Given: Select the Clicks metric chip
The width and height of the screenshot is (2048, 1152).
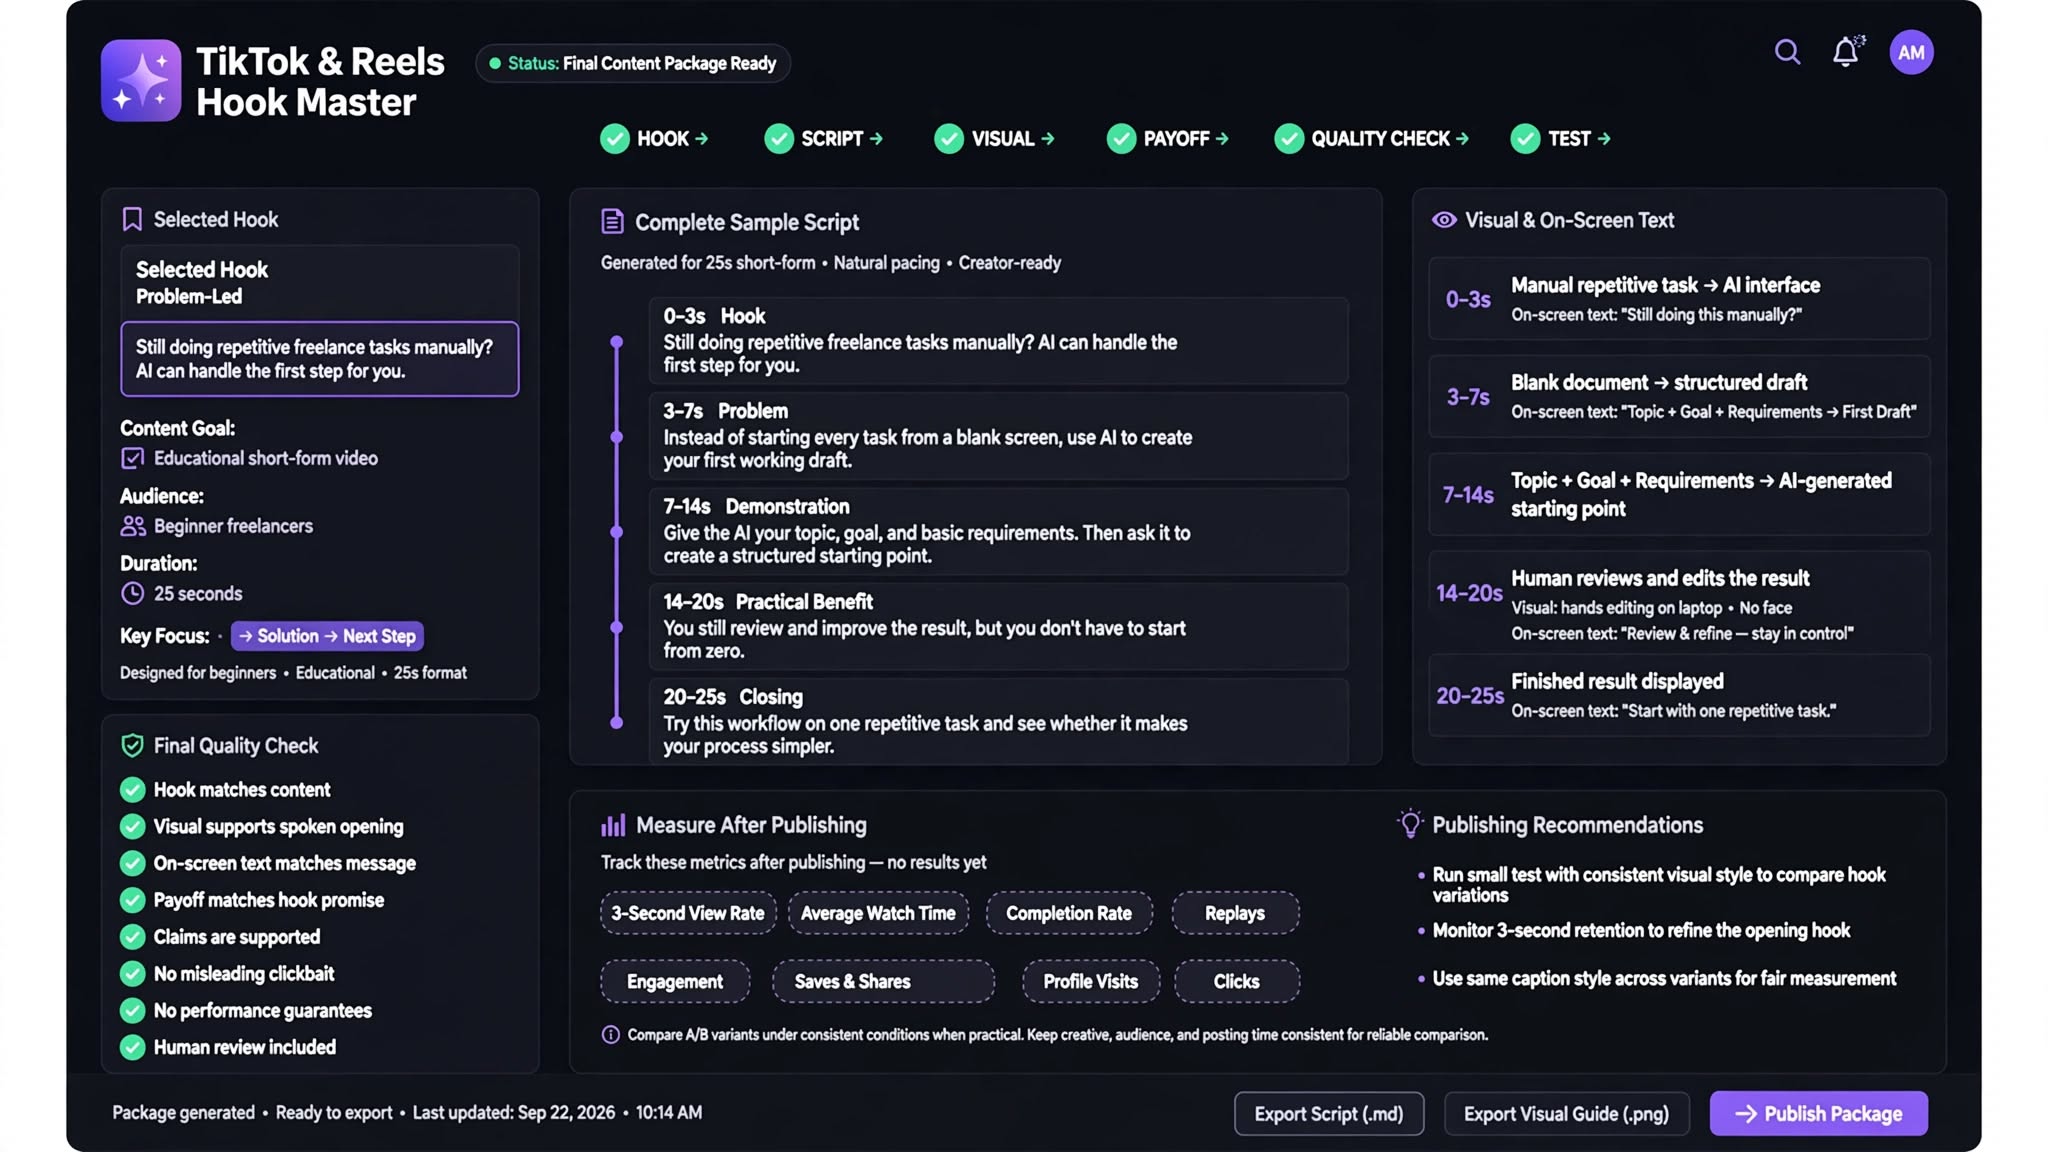Looking at the screenshot, I should (1236, 981).
